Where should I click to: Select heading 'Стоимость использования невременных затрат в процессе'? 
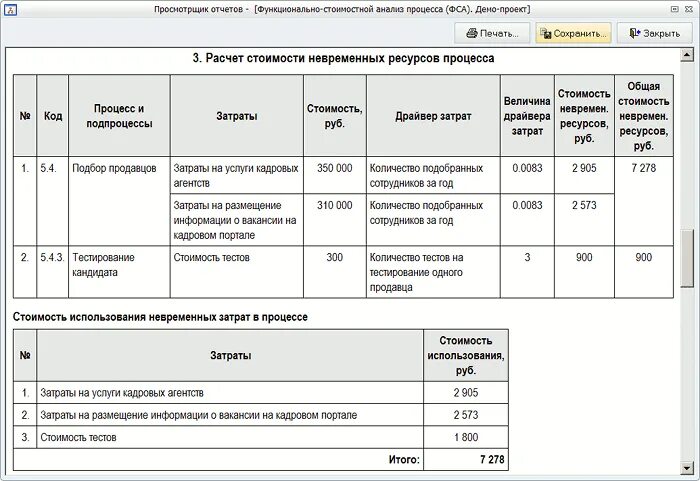(160, 317)
